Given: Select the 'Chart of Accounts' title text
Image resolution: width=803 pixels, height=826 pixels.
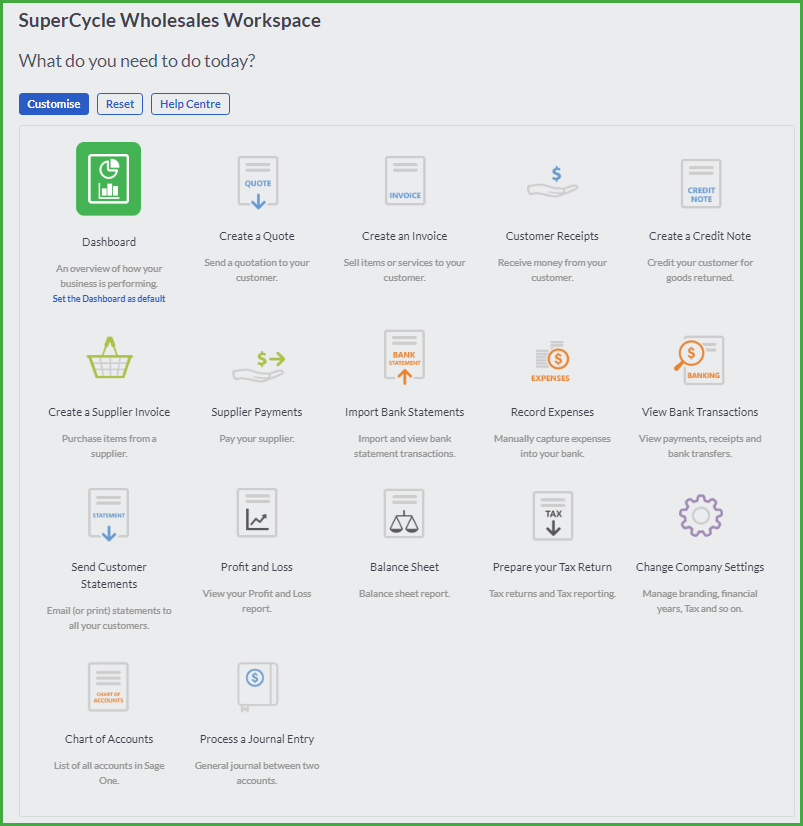Looking at the screenshot, I should [109, 739].
